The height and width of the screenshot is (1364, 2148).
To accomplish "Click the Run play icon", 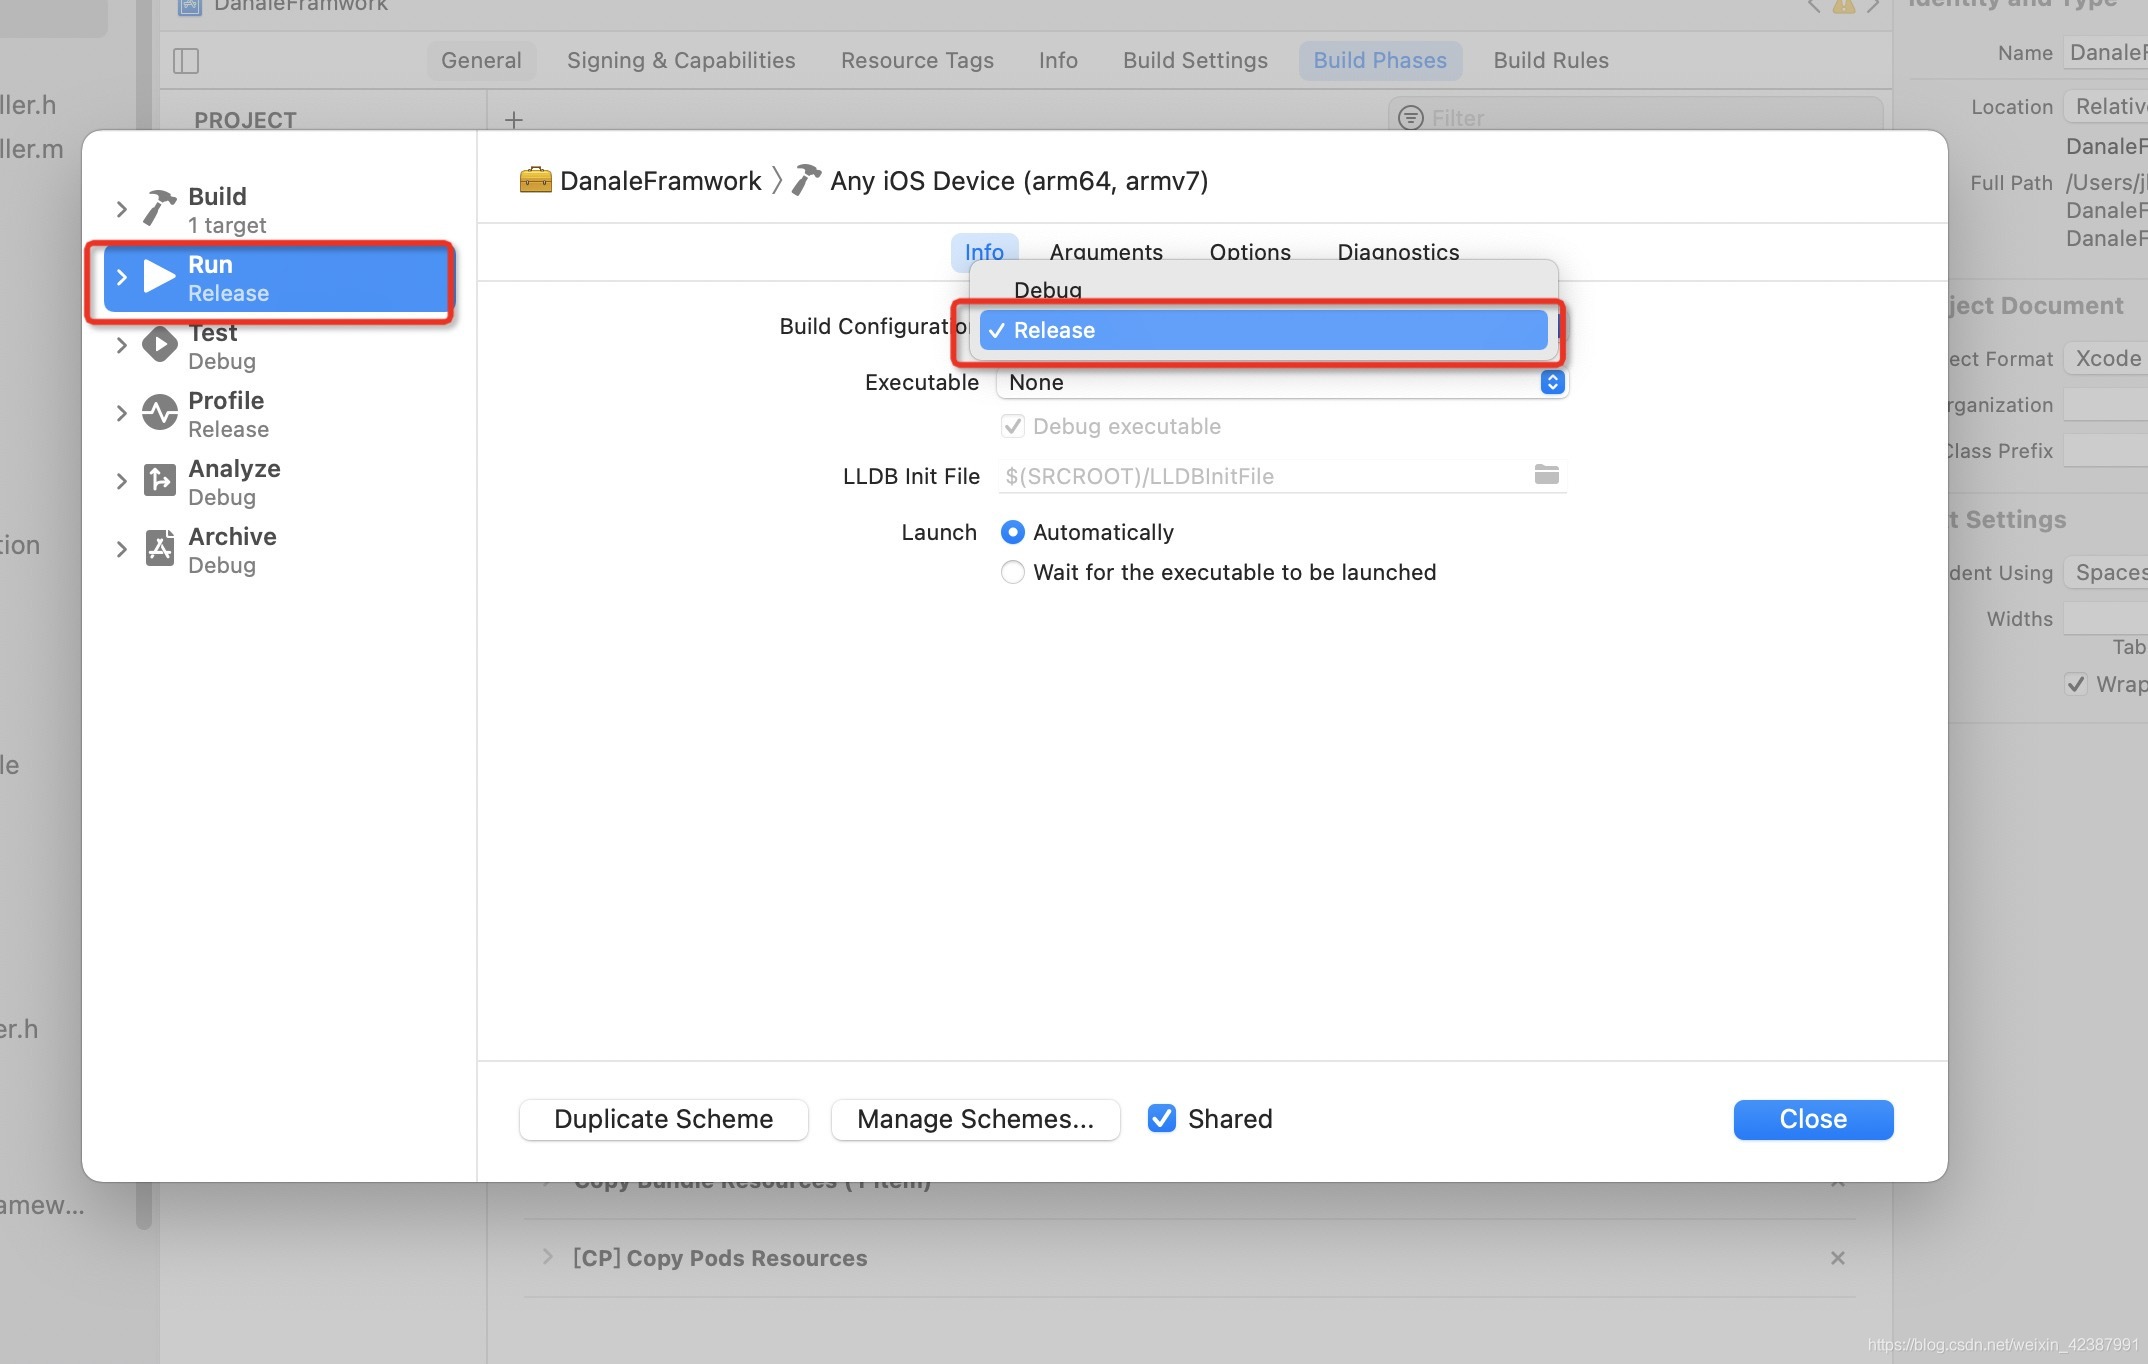I will 159,276.
